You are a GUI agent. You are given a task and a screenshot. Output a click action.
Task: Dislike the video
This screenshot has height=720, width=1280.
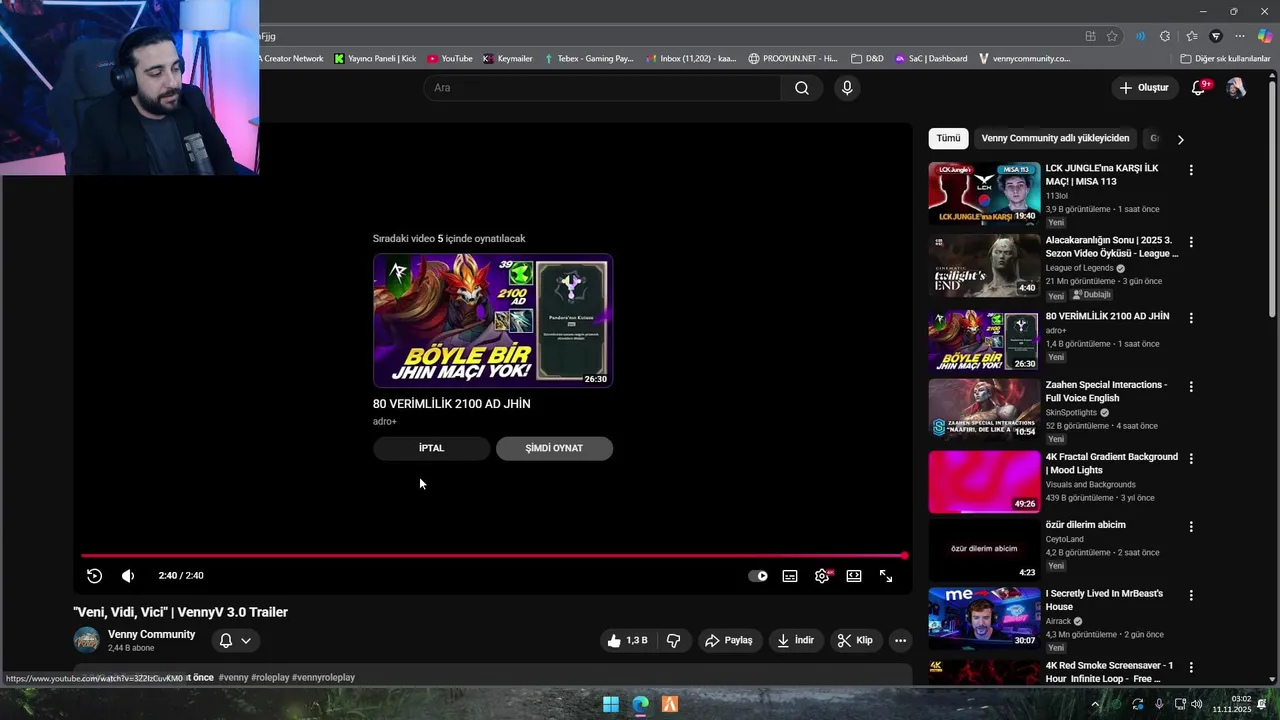(674, 641)
